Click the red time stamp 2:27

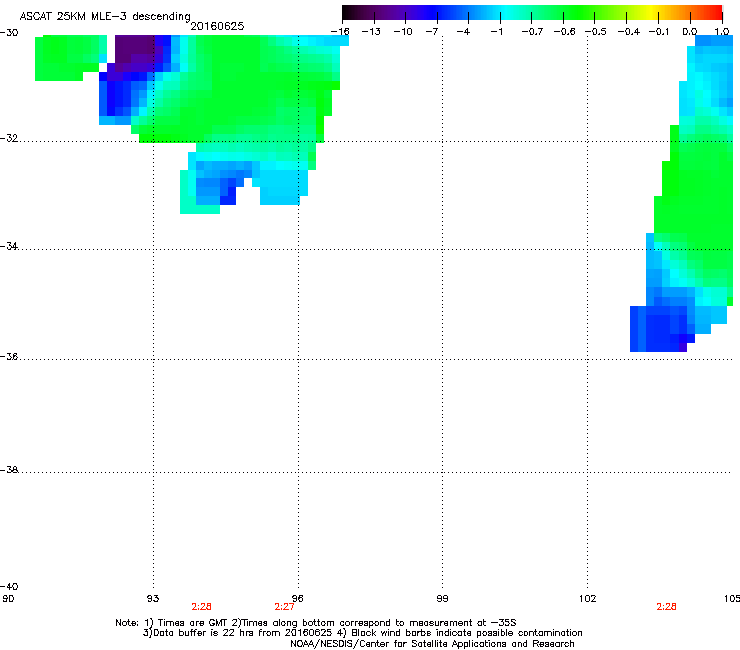[284, 607]
